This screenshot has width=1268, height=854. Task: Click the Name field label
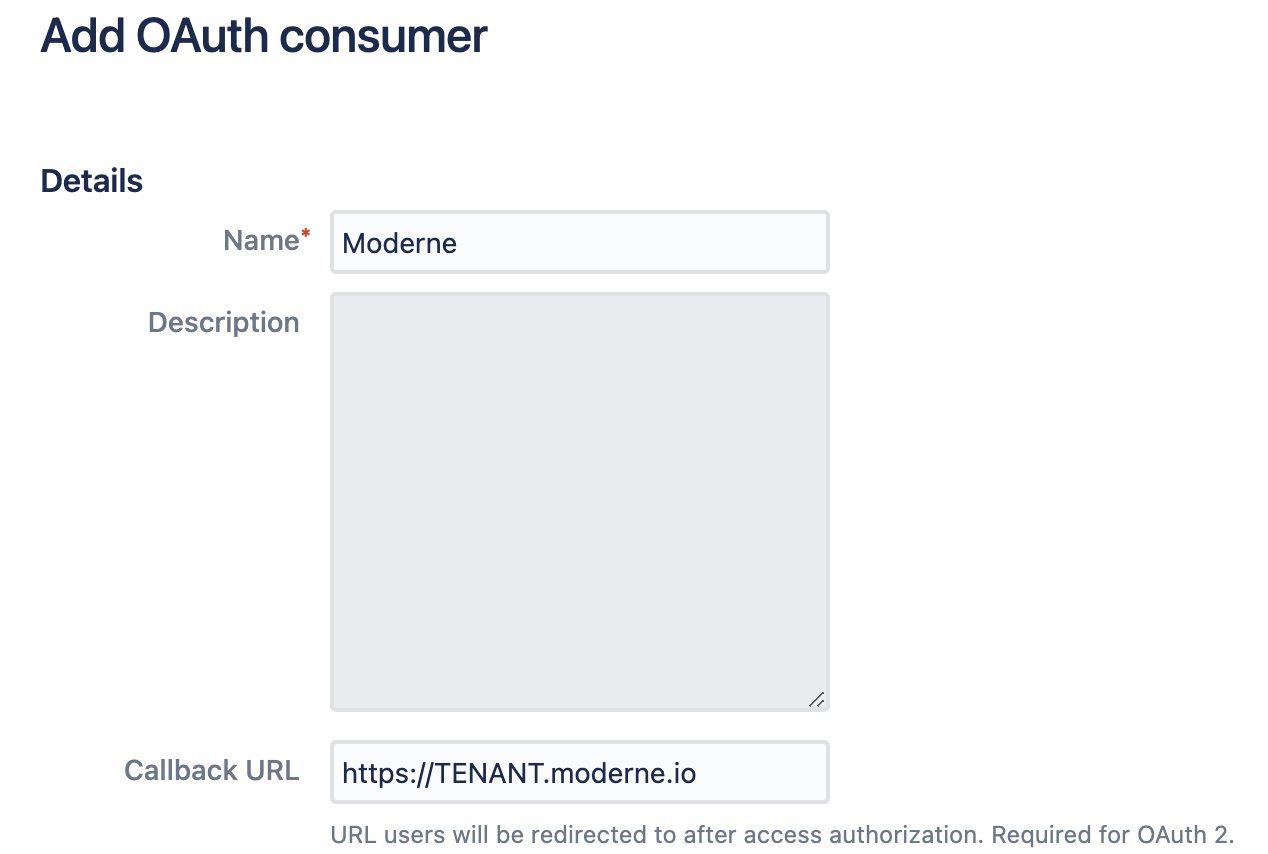click(261, 240)
